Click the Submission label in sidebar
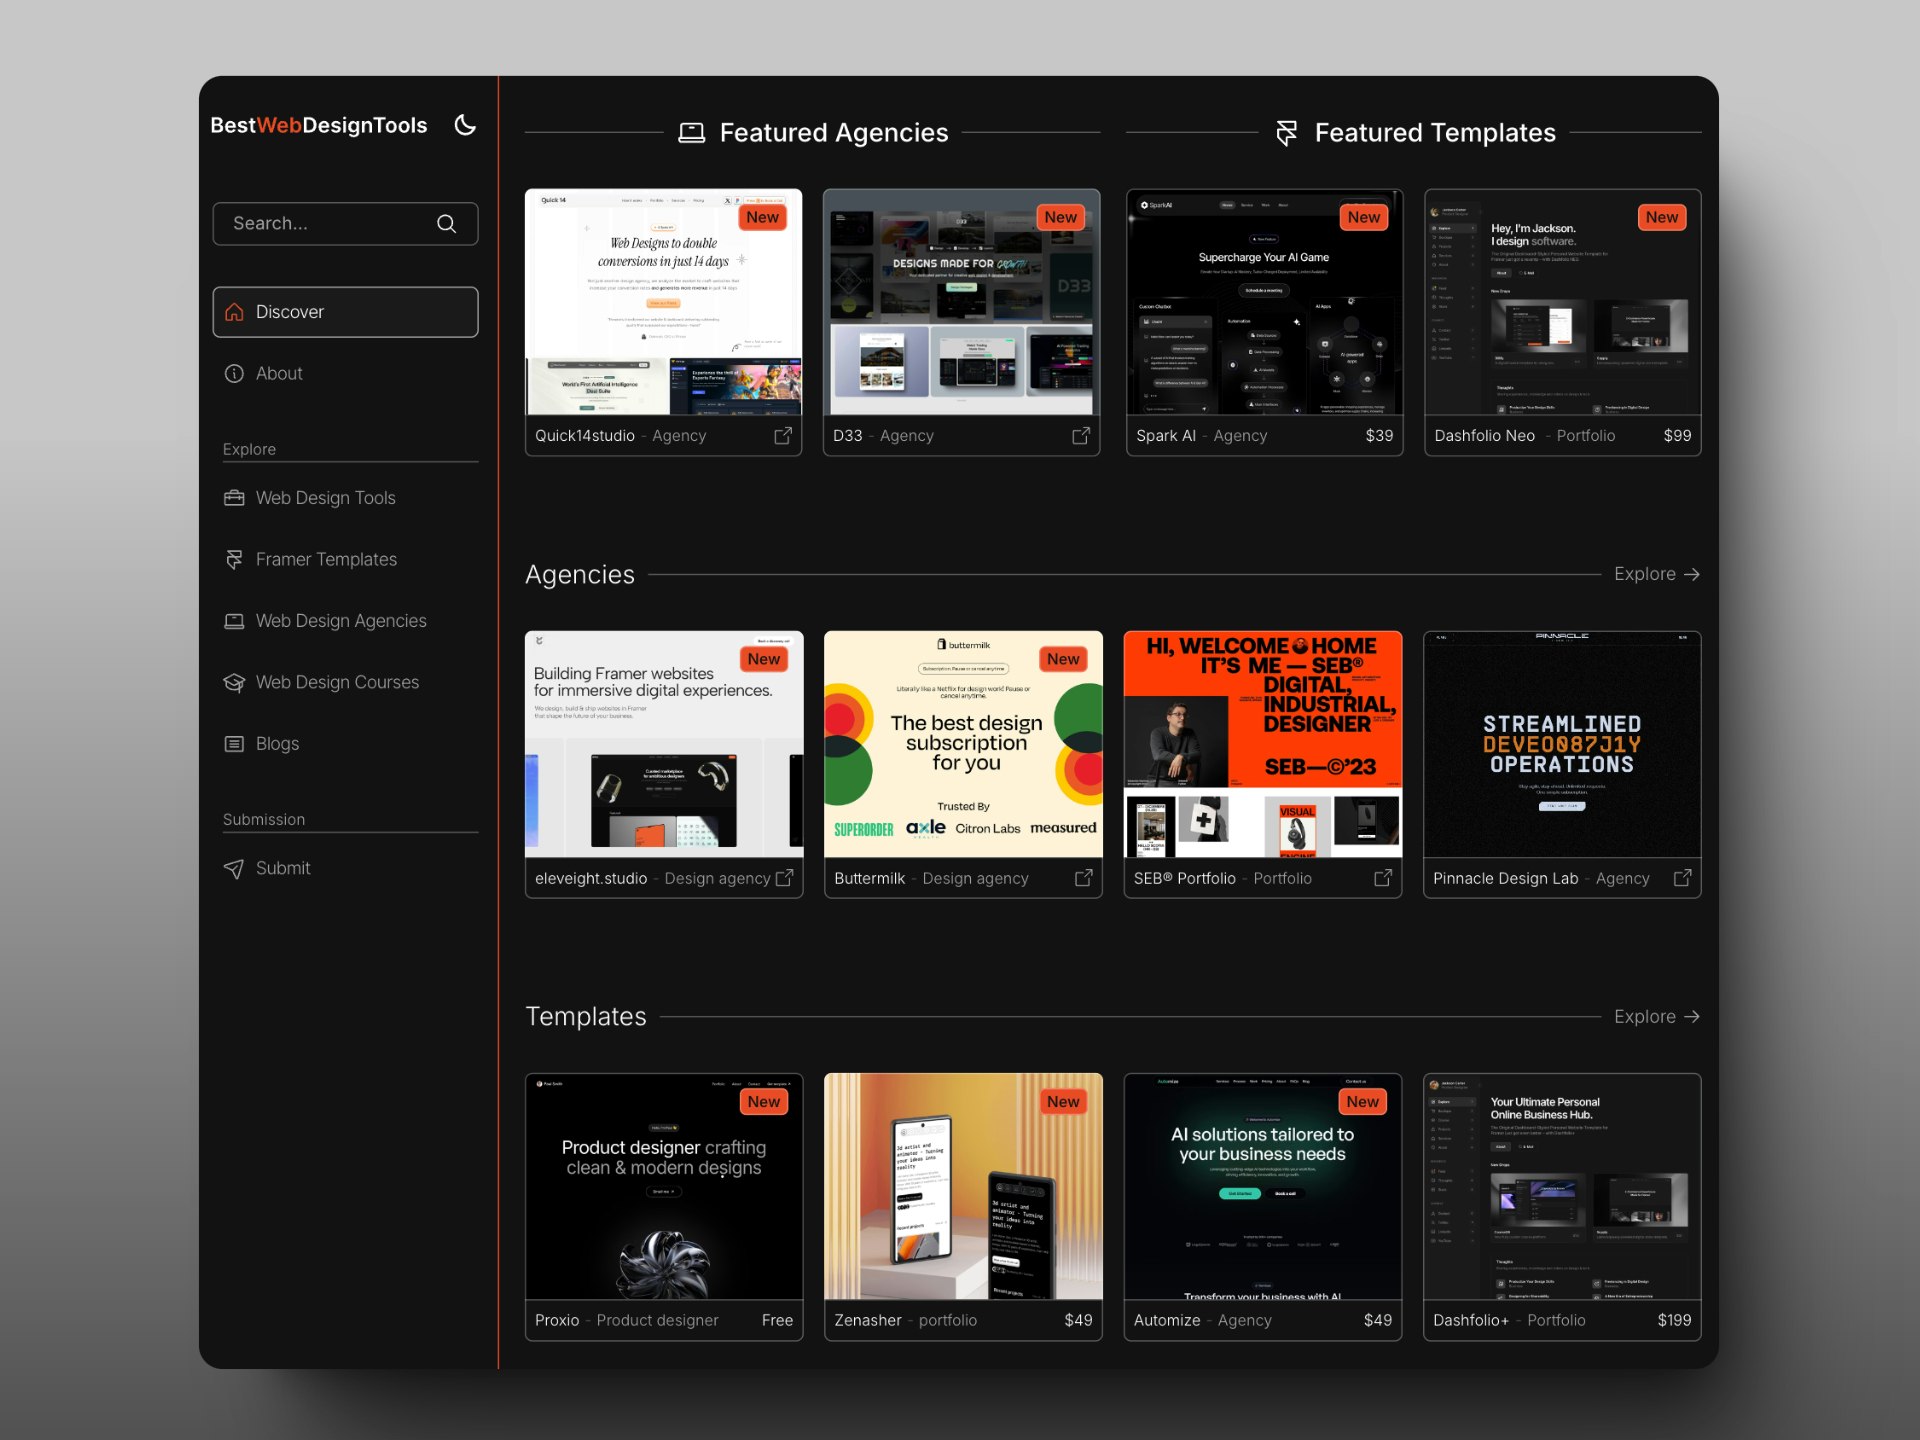Viewport: 1920px width, 1440px height. [264, 820]
